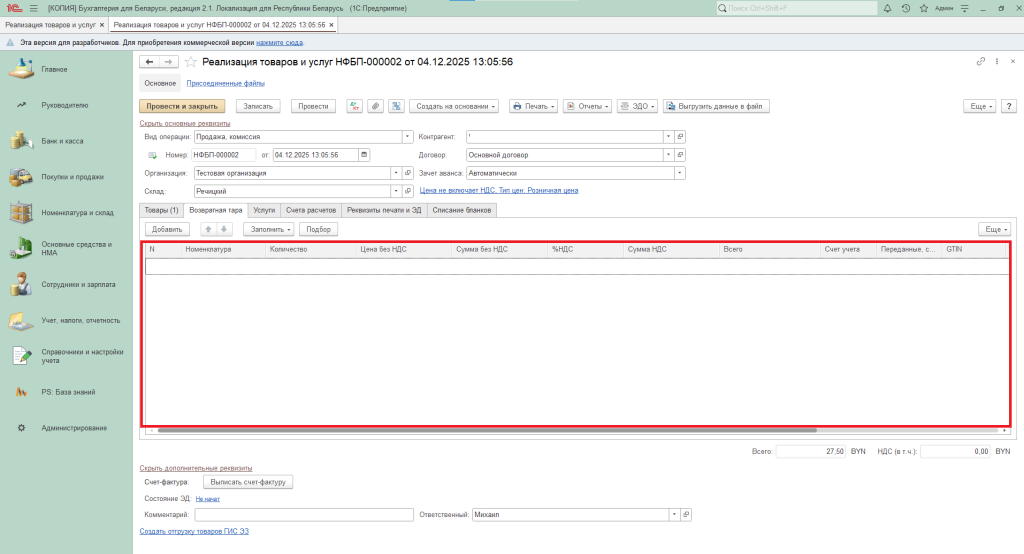Click Провести и закрыть button
The image size is (1024, 554).
click(182, 106)
